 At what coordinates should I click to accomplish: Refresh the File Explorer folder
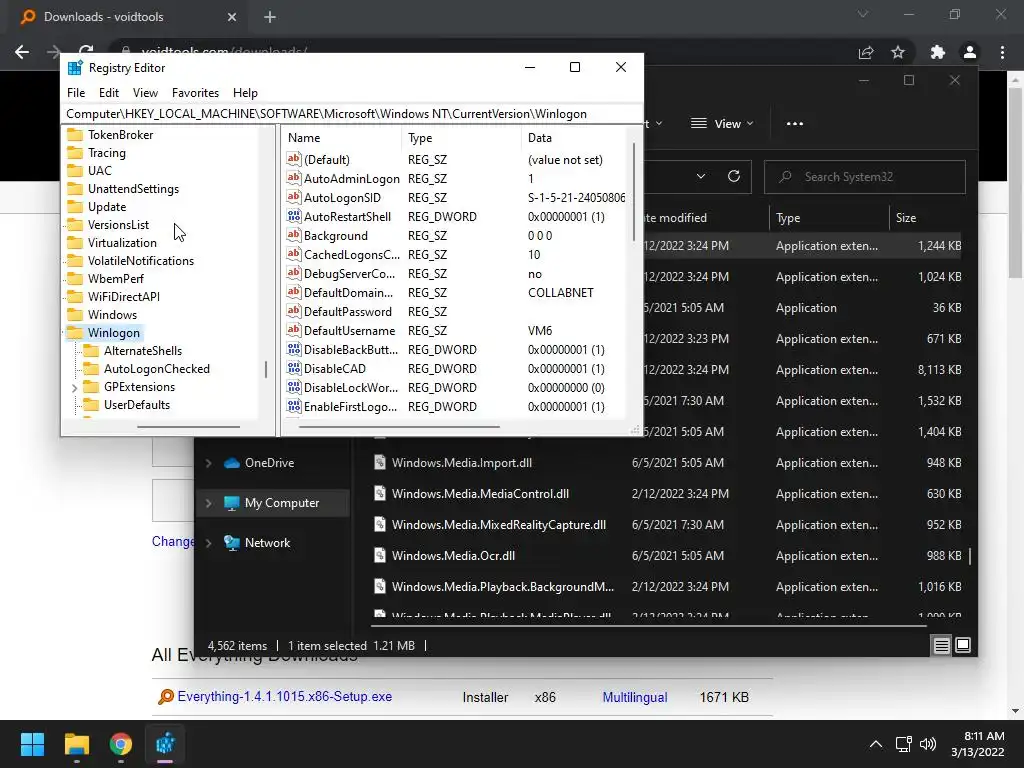(x=734, y=176)
